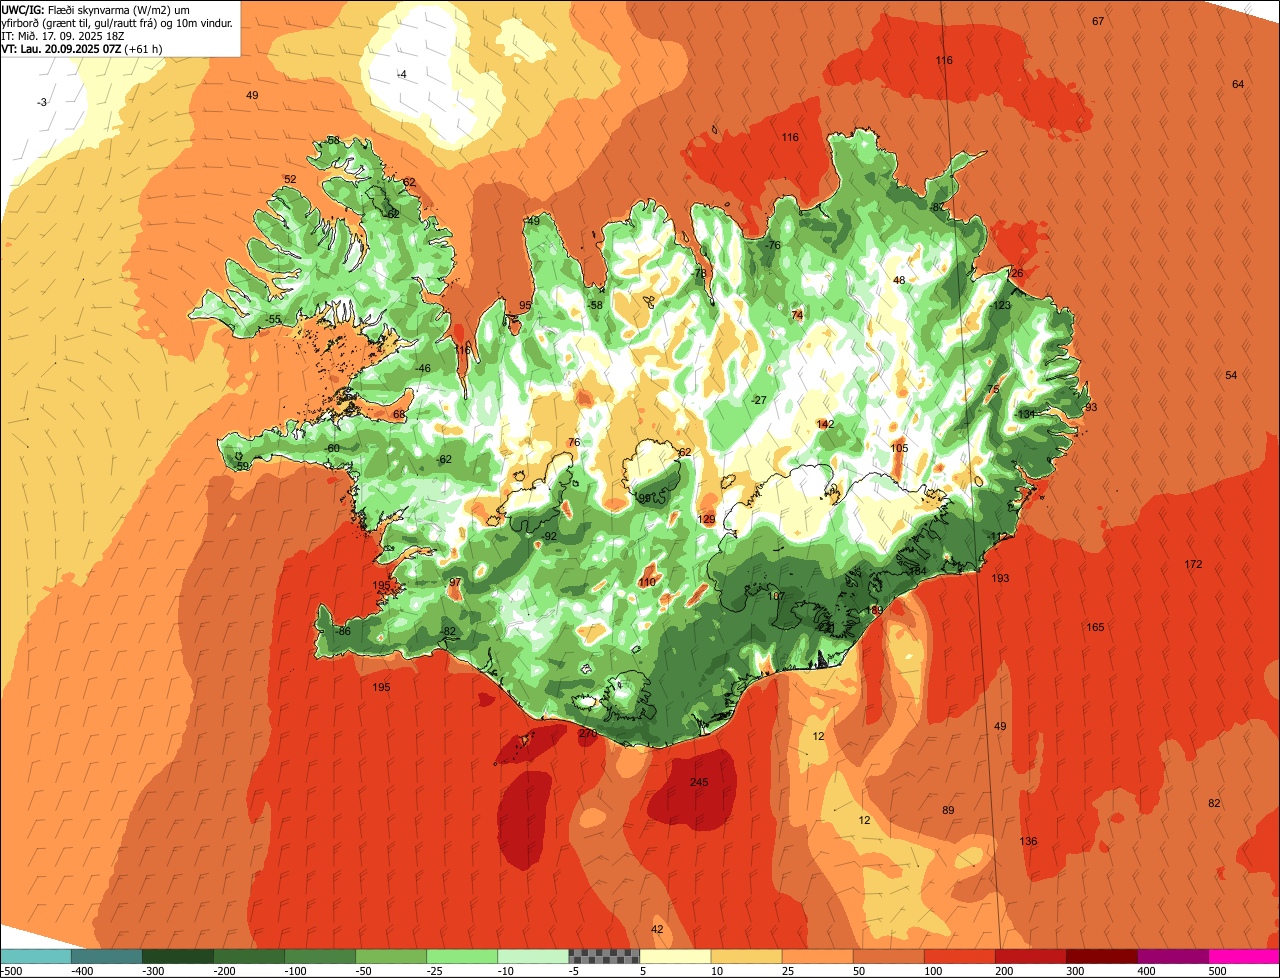
Task: Click the '142' flux value in the highlands
Action: [825, 425]
